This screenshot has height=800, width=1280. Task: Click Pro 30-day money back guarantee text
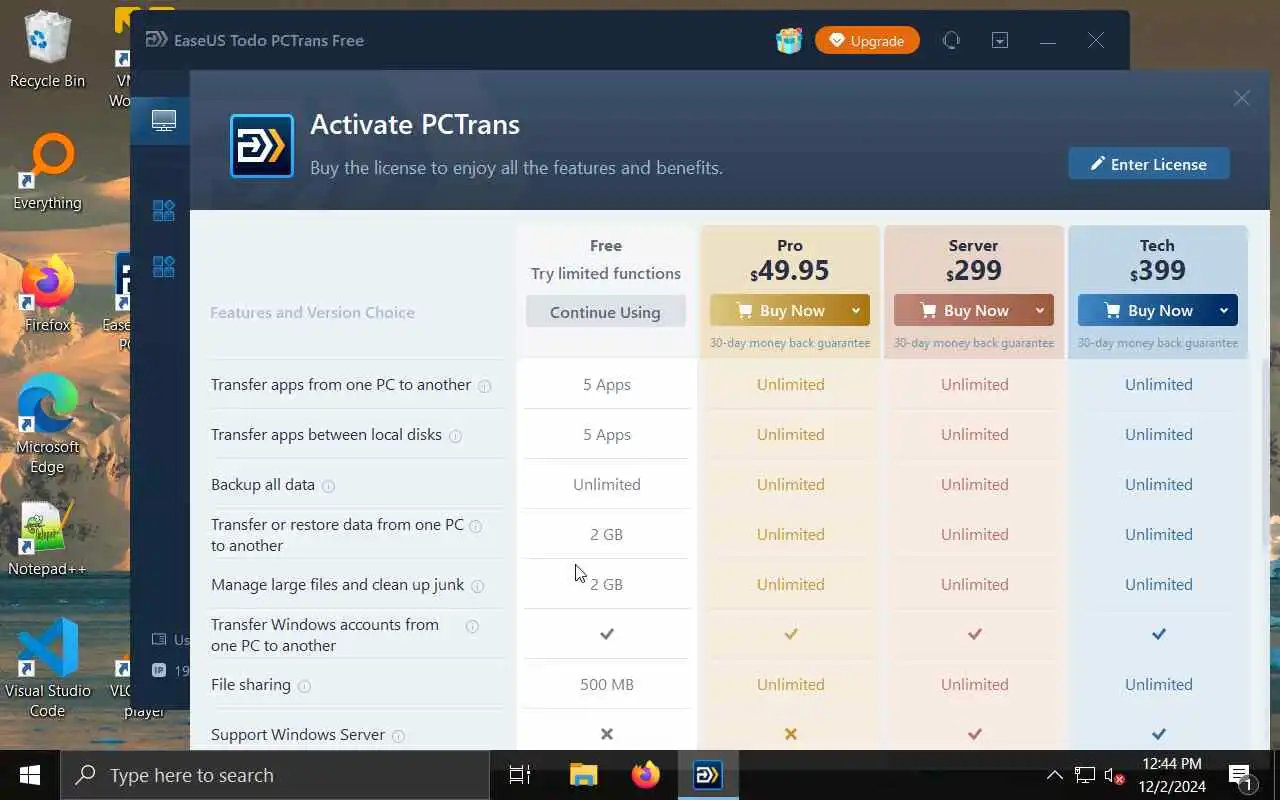point(790,343)
